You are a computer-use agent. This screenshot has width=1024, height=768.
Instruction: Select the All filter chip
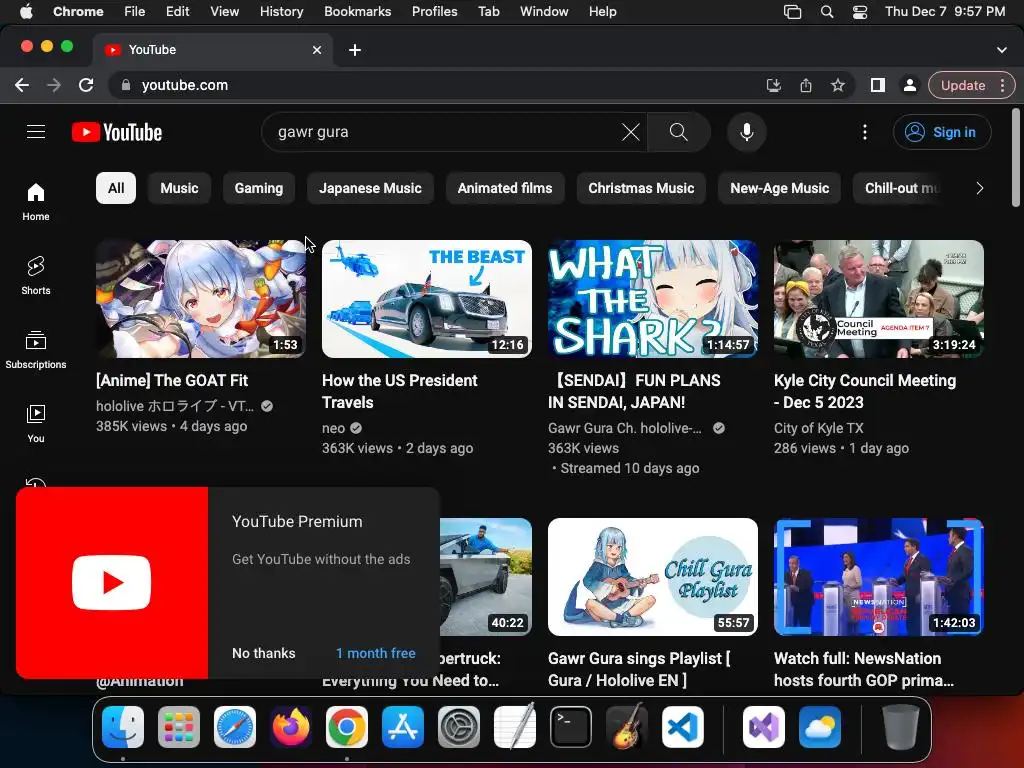coord(116,188)
